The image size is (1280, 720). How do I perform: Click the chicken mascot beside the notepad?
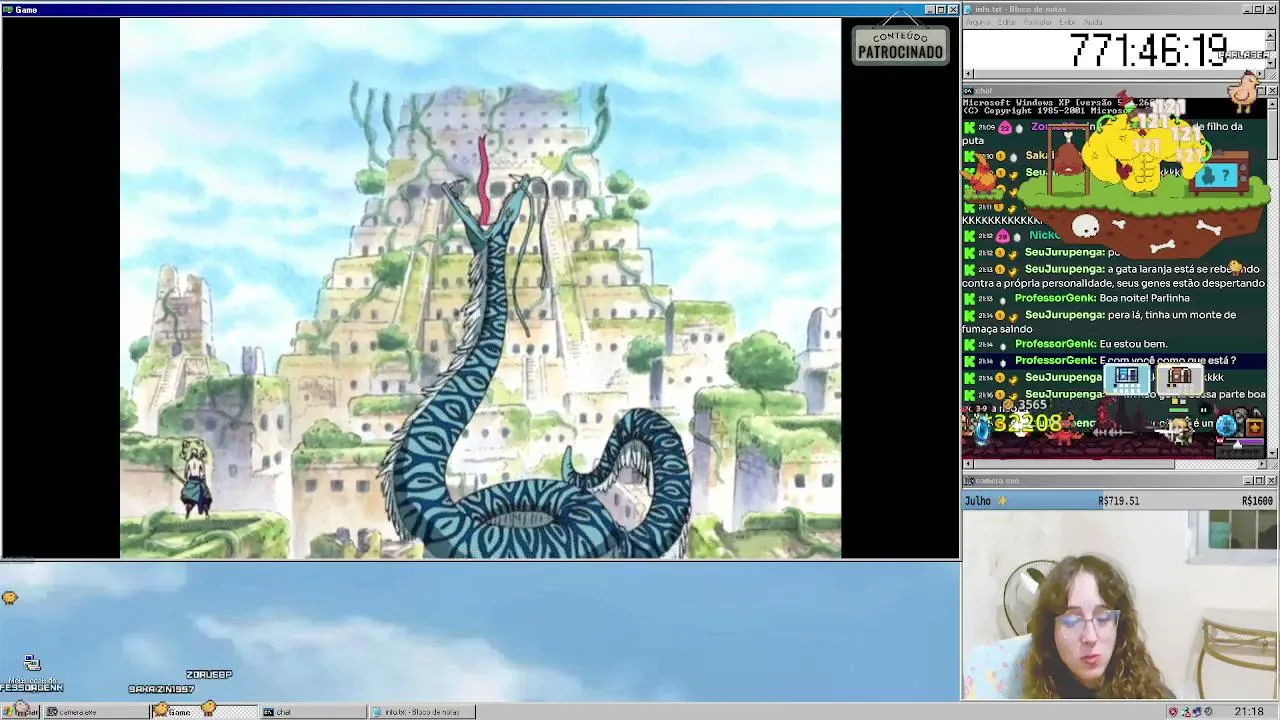point(1245,90)
